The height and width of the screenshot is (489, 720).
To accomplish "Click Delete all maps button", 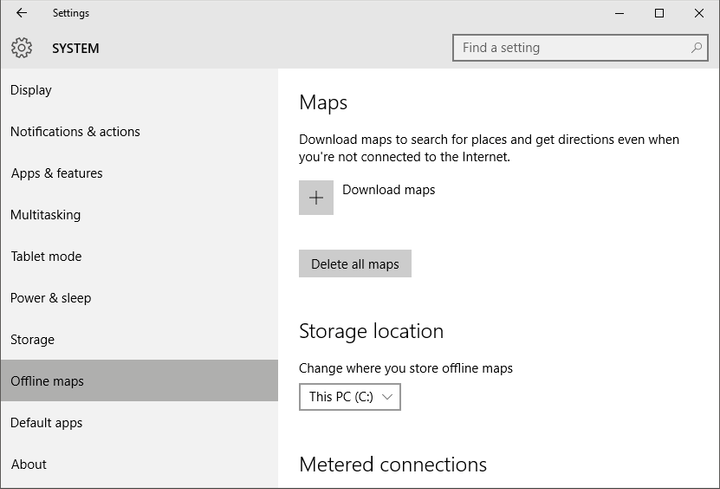I will [355, 264].
